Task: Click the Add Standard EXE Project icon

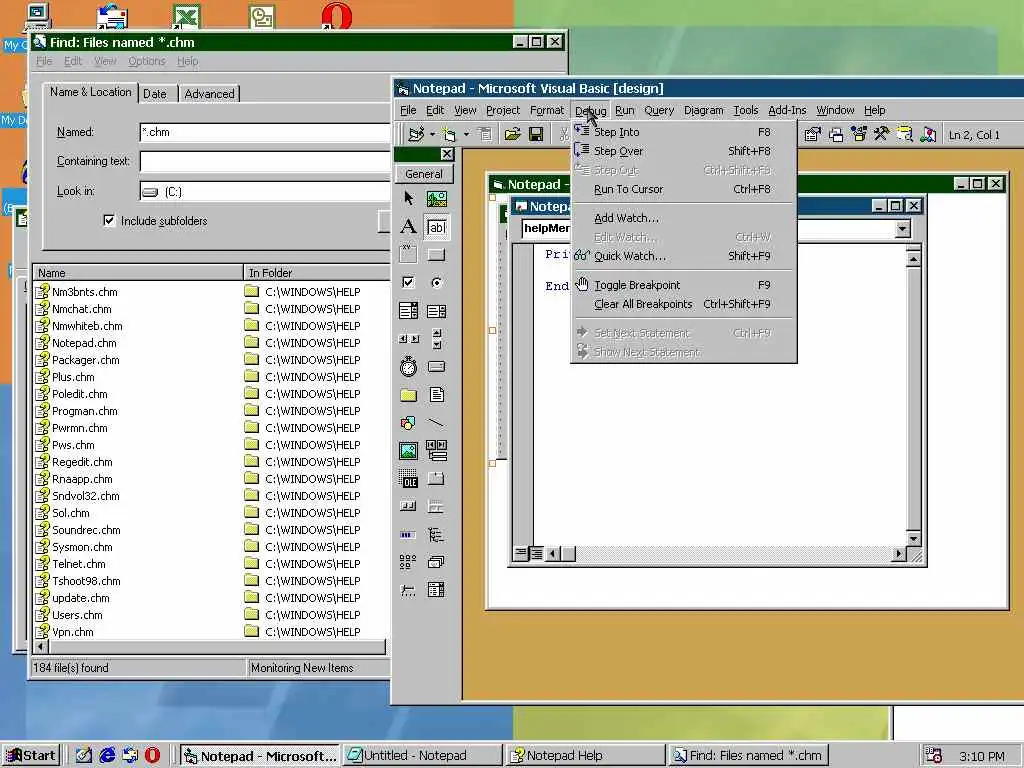Action: point(416,135)
